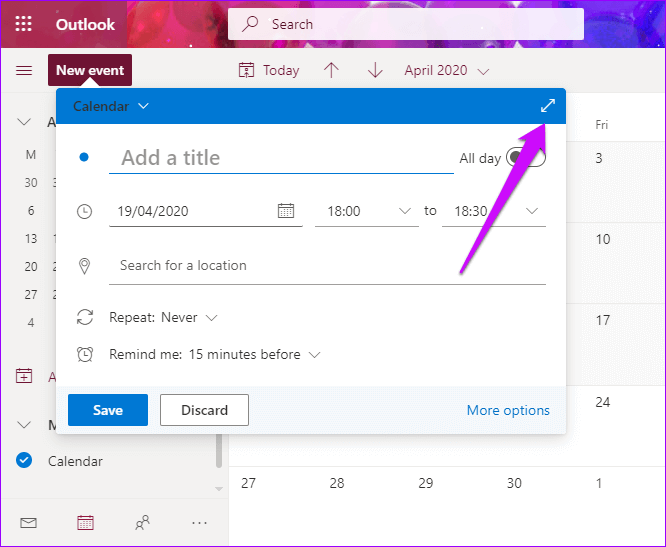
Task: Switch to People module
Action: (142, 523)
